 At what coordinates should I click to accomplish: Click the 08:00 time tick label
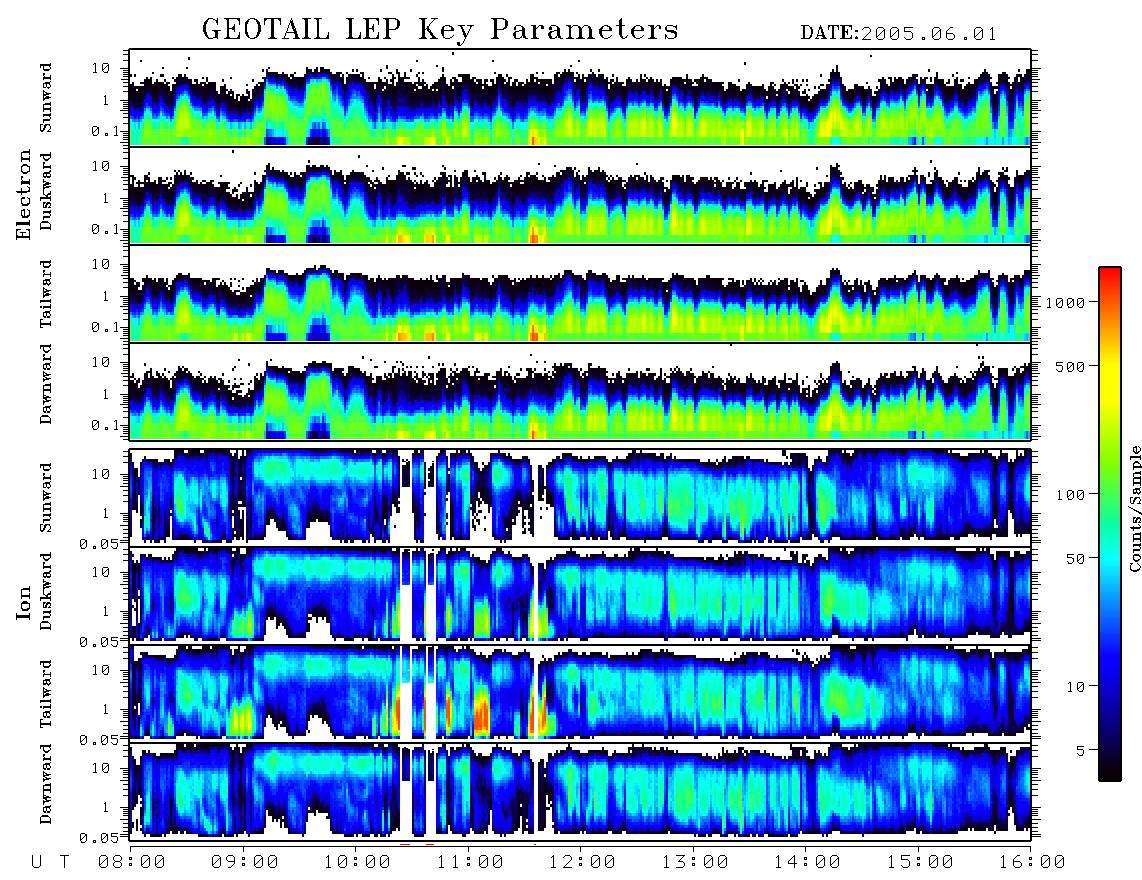tap(132, 862)
